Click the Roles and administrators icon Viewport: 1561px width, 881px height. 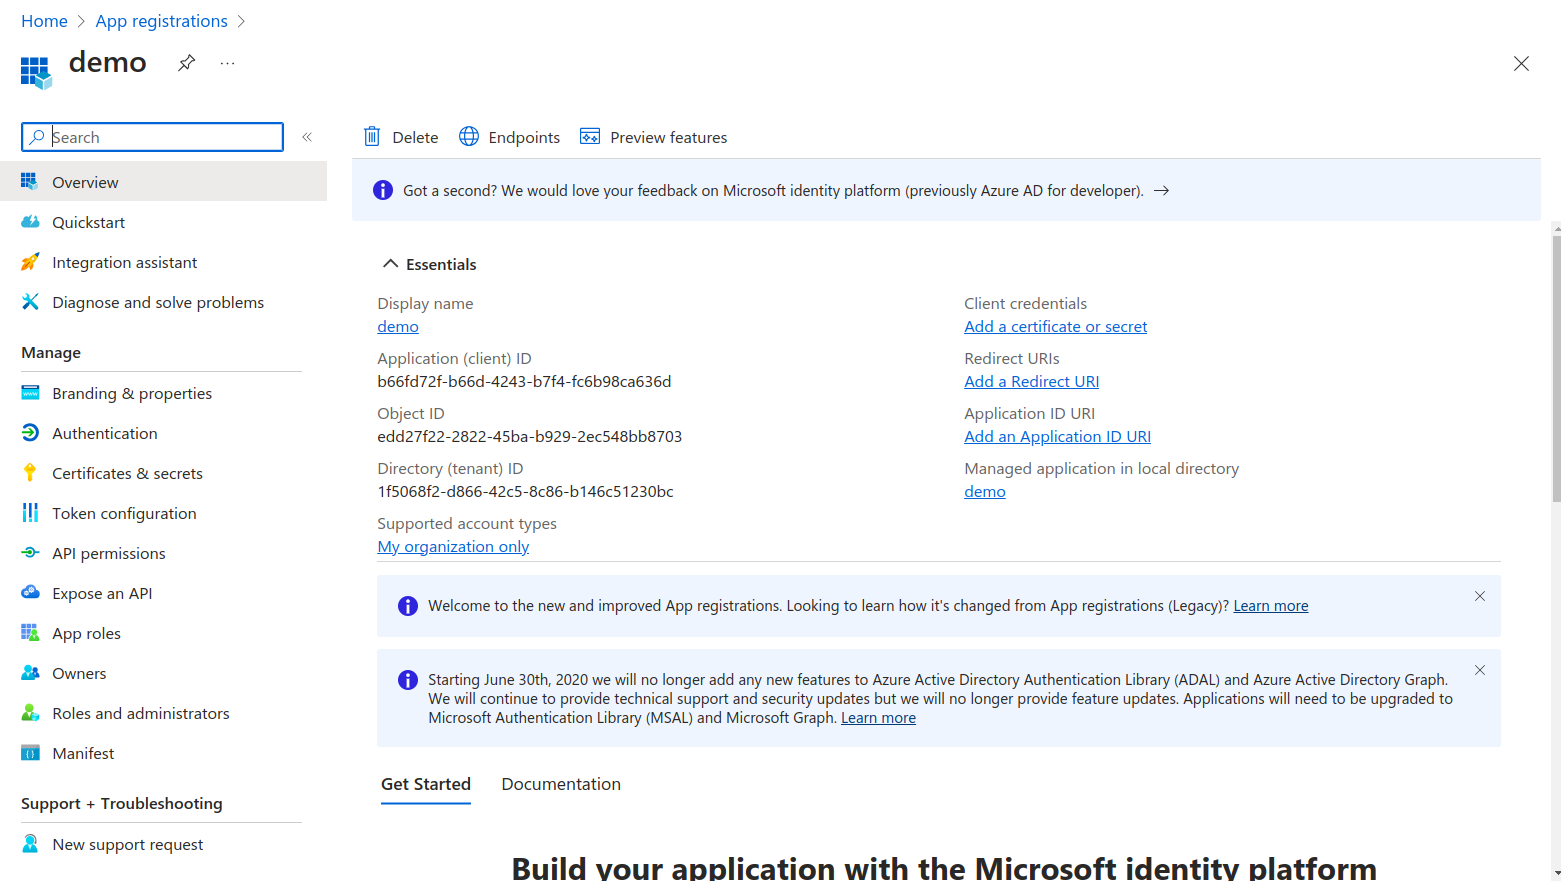point(30,713)
